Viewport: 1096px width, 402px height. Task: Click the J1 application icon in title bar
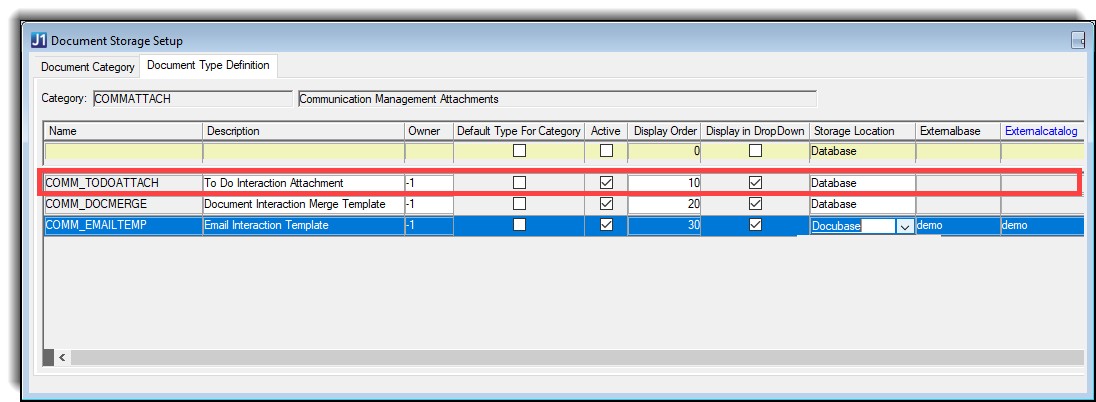39,41
